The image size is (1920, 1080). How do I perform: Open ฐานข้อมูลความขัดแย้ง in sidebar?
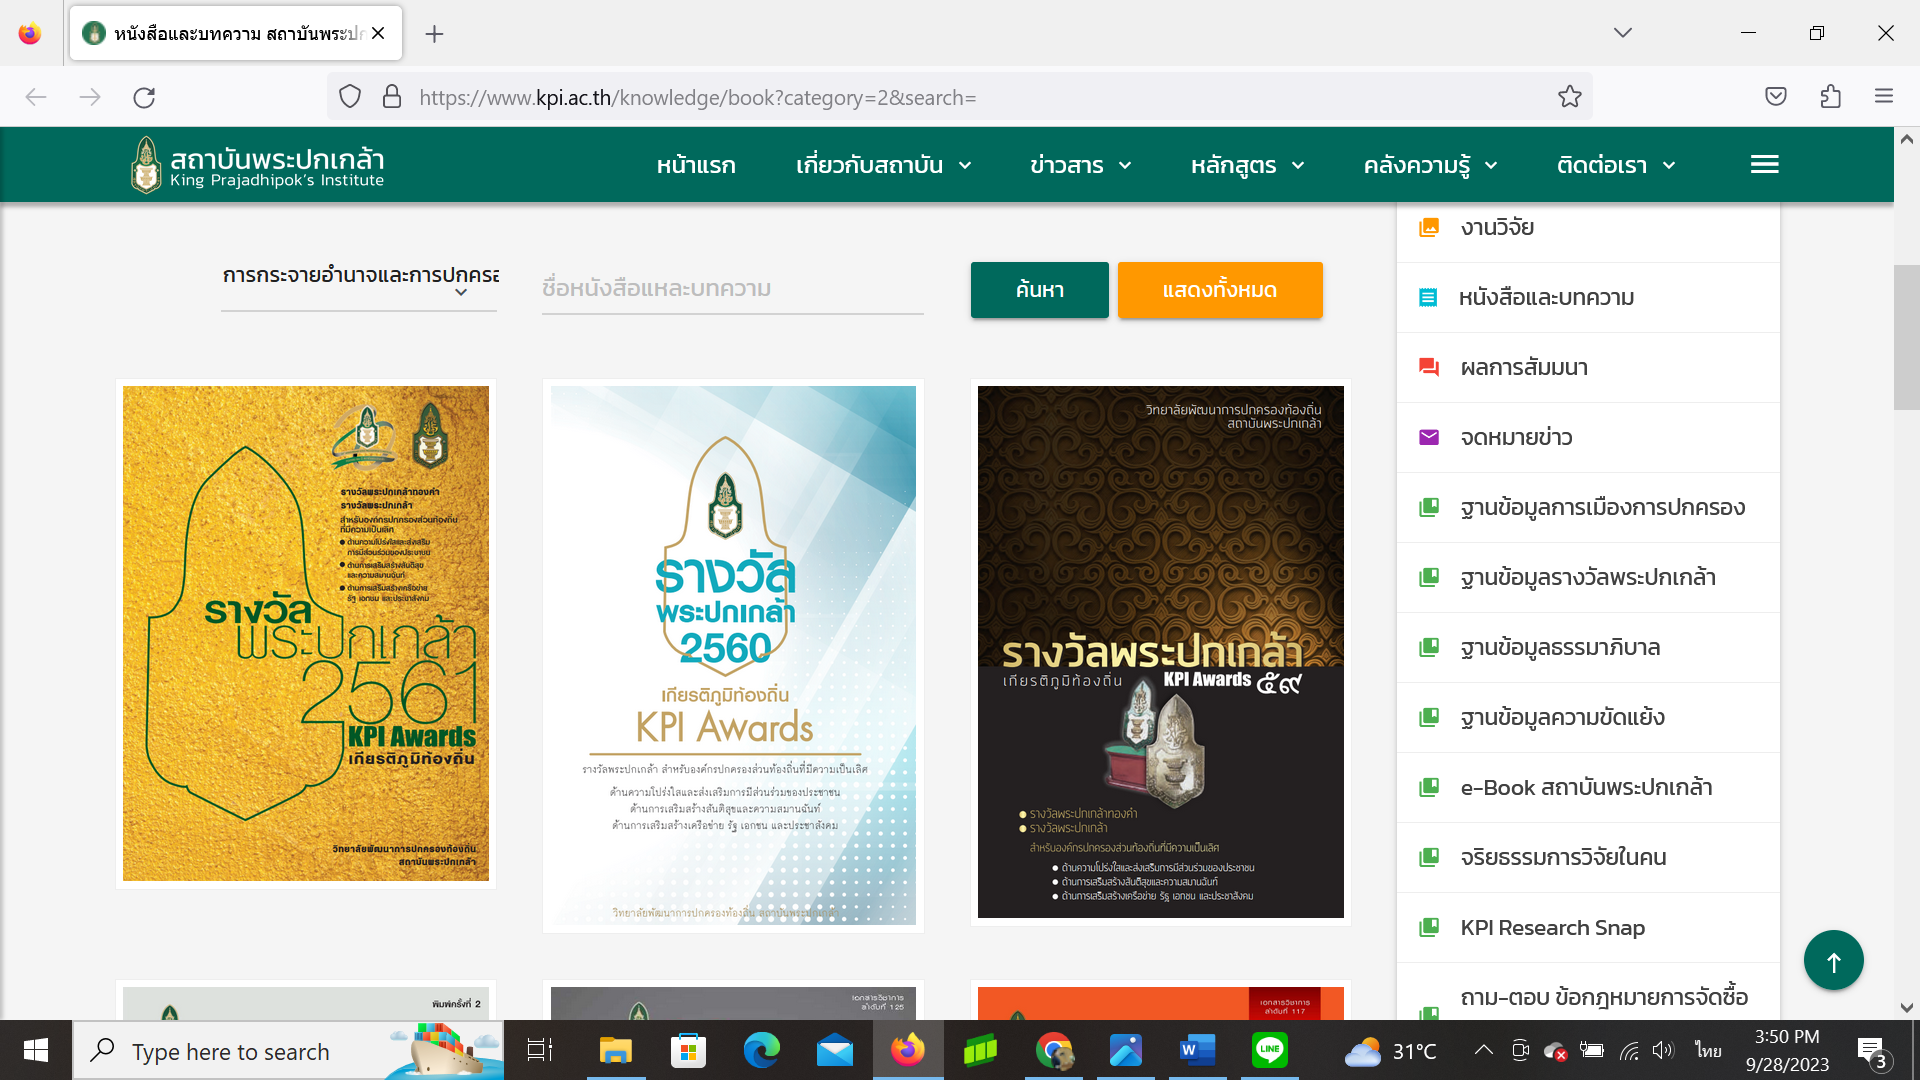[1588, 718]
